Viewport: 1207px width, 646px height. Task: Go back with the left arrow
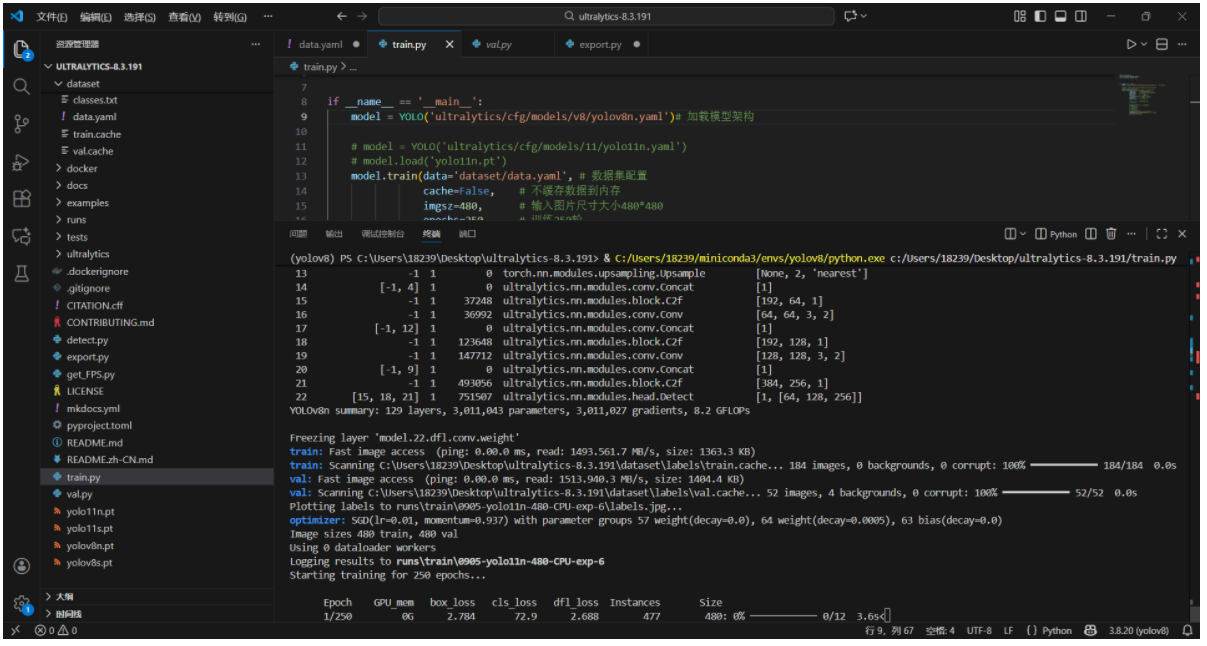[x=342, y=16]
